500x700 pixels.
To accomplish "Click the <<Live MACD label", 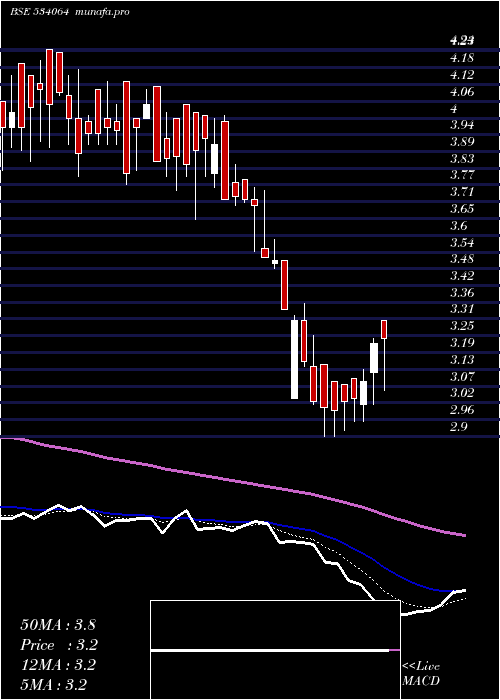I will (x=421, y=674).
